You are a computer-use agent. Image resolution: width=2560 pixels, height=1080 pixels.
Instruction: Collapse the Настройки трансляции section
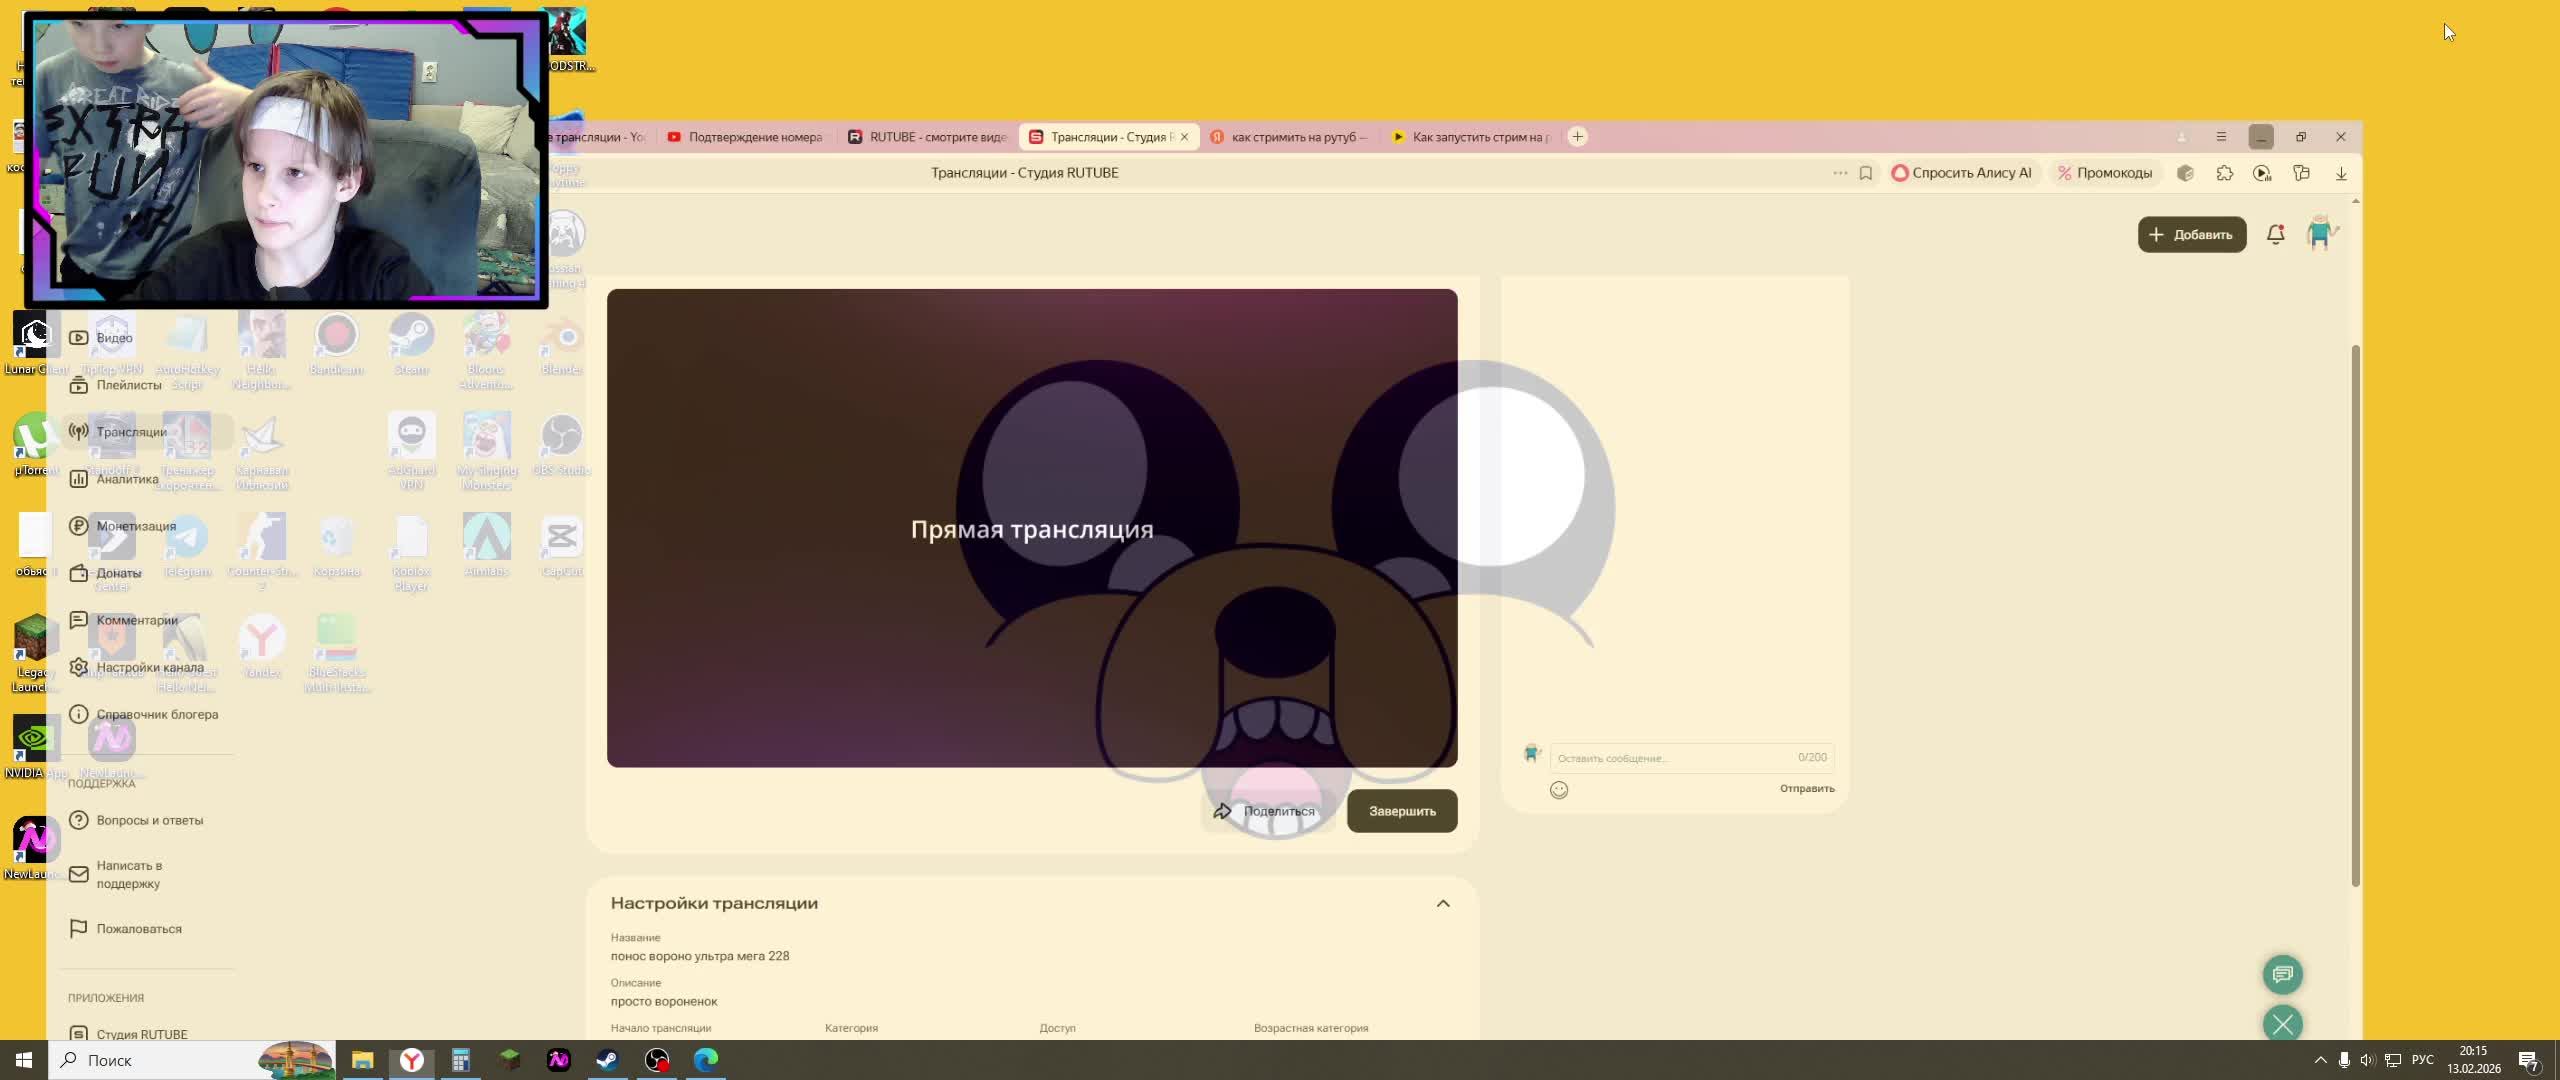(x=1443, y=903)
